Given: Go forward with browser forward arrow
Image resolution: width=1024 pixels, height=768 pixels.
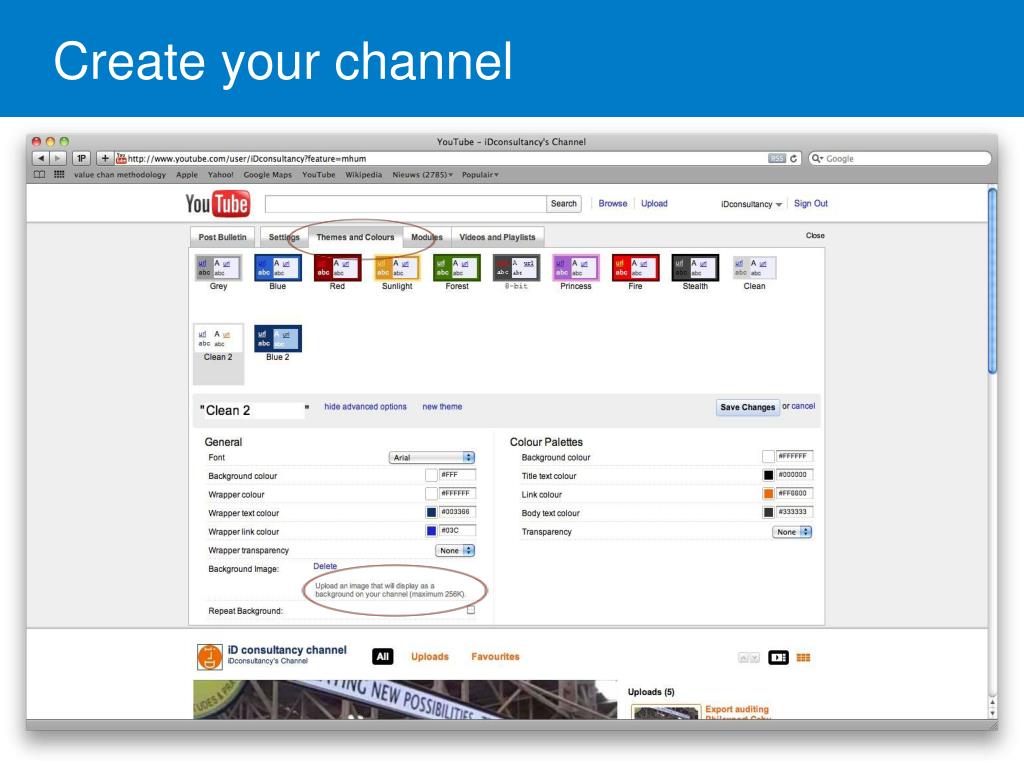Looking at the screenshot, I should coord(58,158).
